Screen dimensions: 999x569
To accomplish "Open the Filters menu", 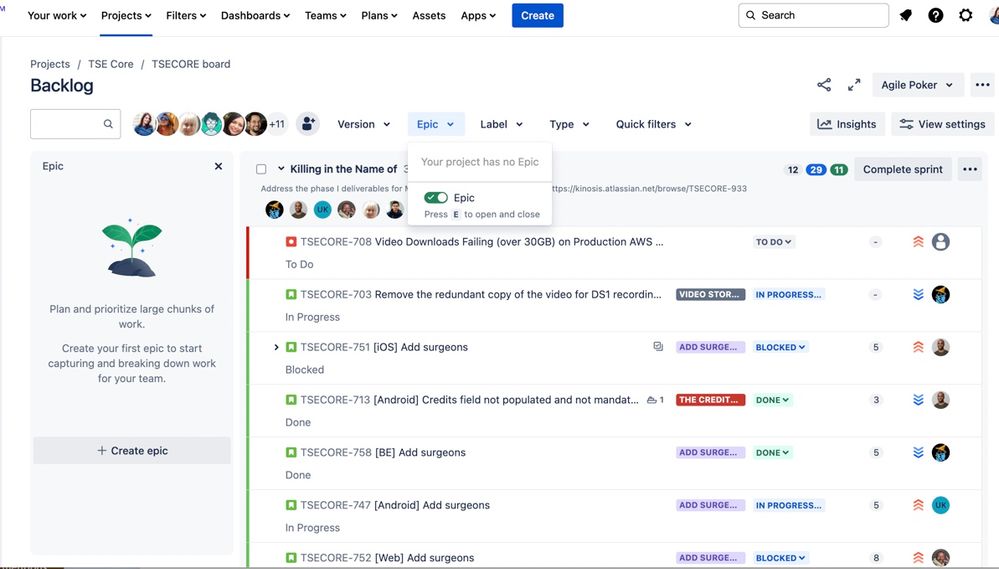I will click(186, 15).
